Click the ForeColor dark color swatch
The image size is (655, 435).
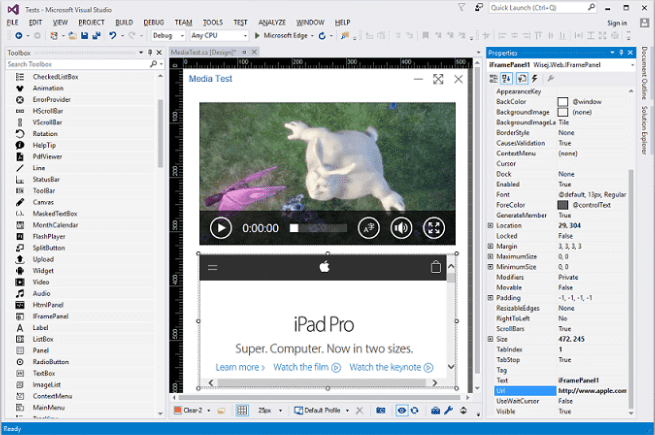click(563, 205)
